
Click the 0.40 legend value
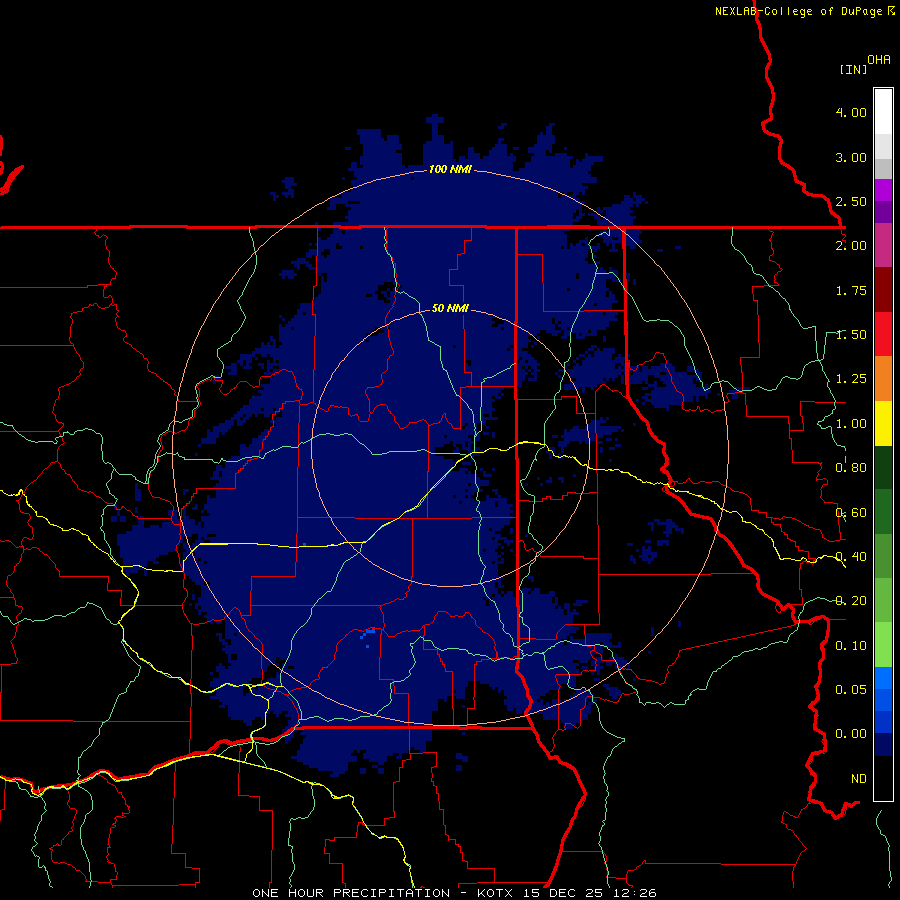[x=851, y=557]
